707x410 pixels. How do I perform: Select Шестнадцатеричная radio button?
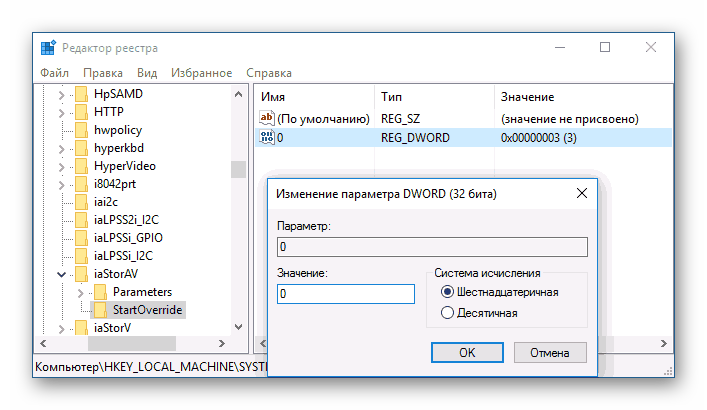(x=447, y=292)
